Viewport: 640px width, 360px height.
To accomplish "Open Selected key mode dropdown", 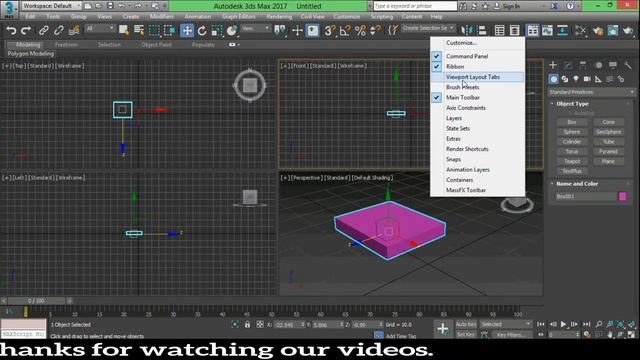I will pyautogui.click(x=506, y=324).
